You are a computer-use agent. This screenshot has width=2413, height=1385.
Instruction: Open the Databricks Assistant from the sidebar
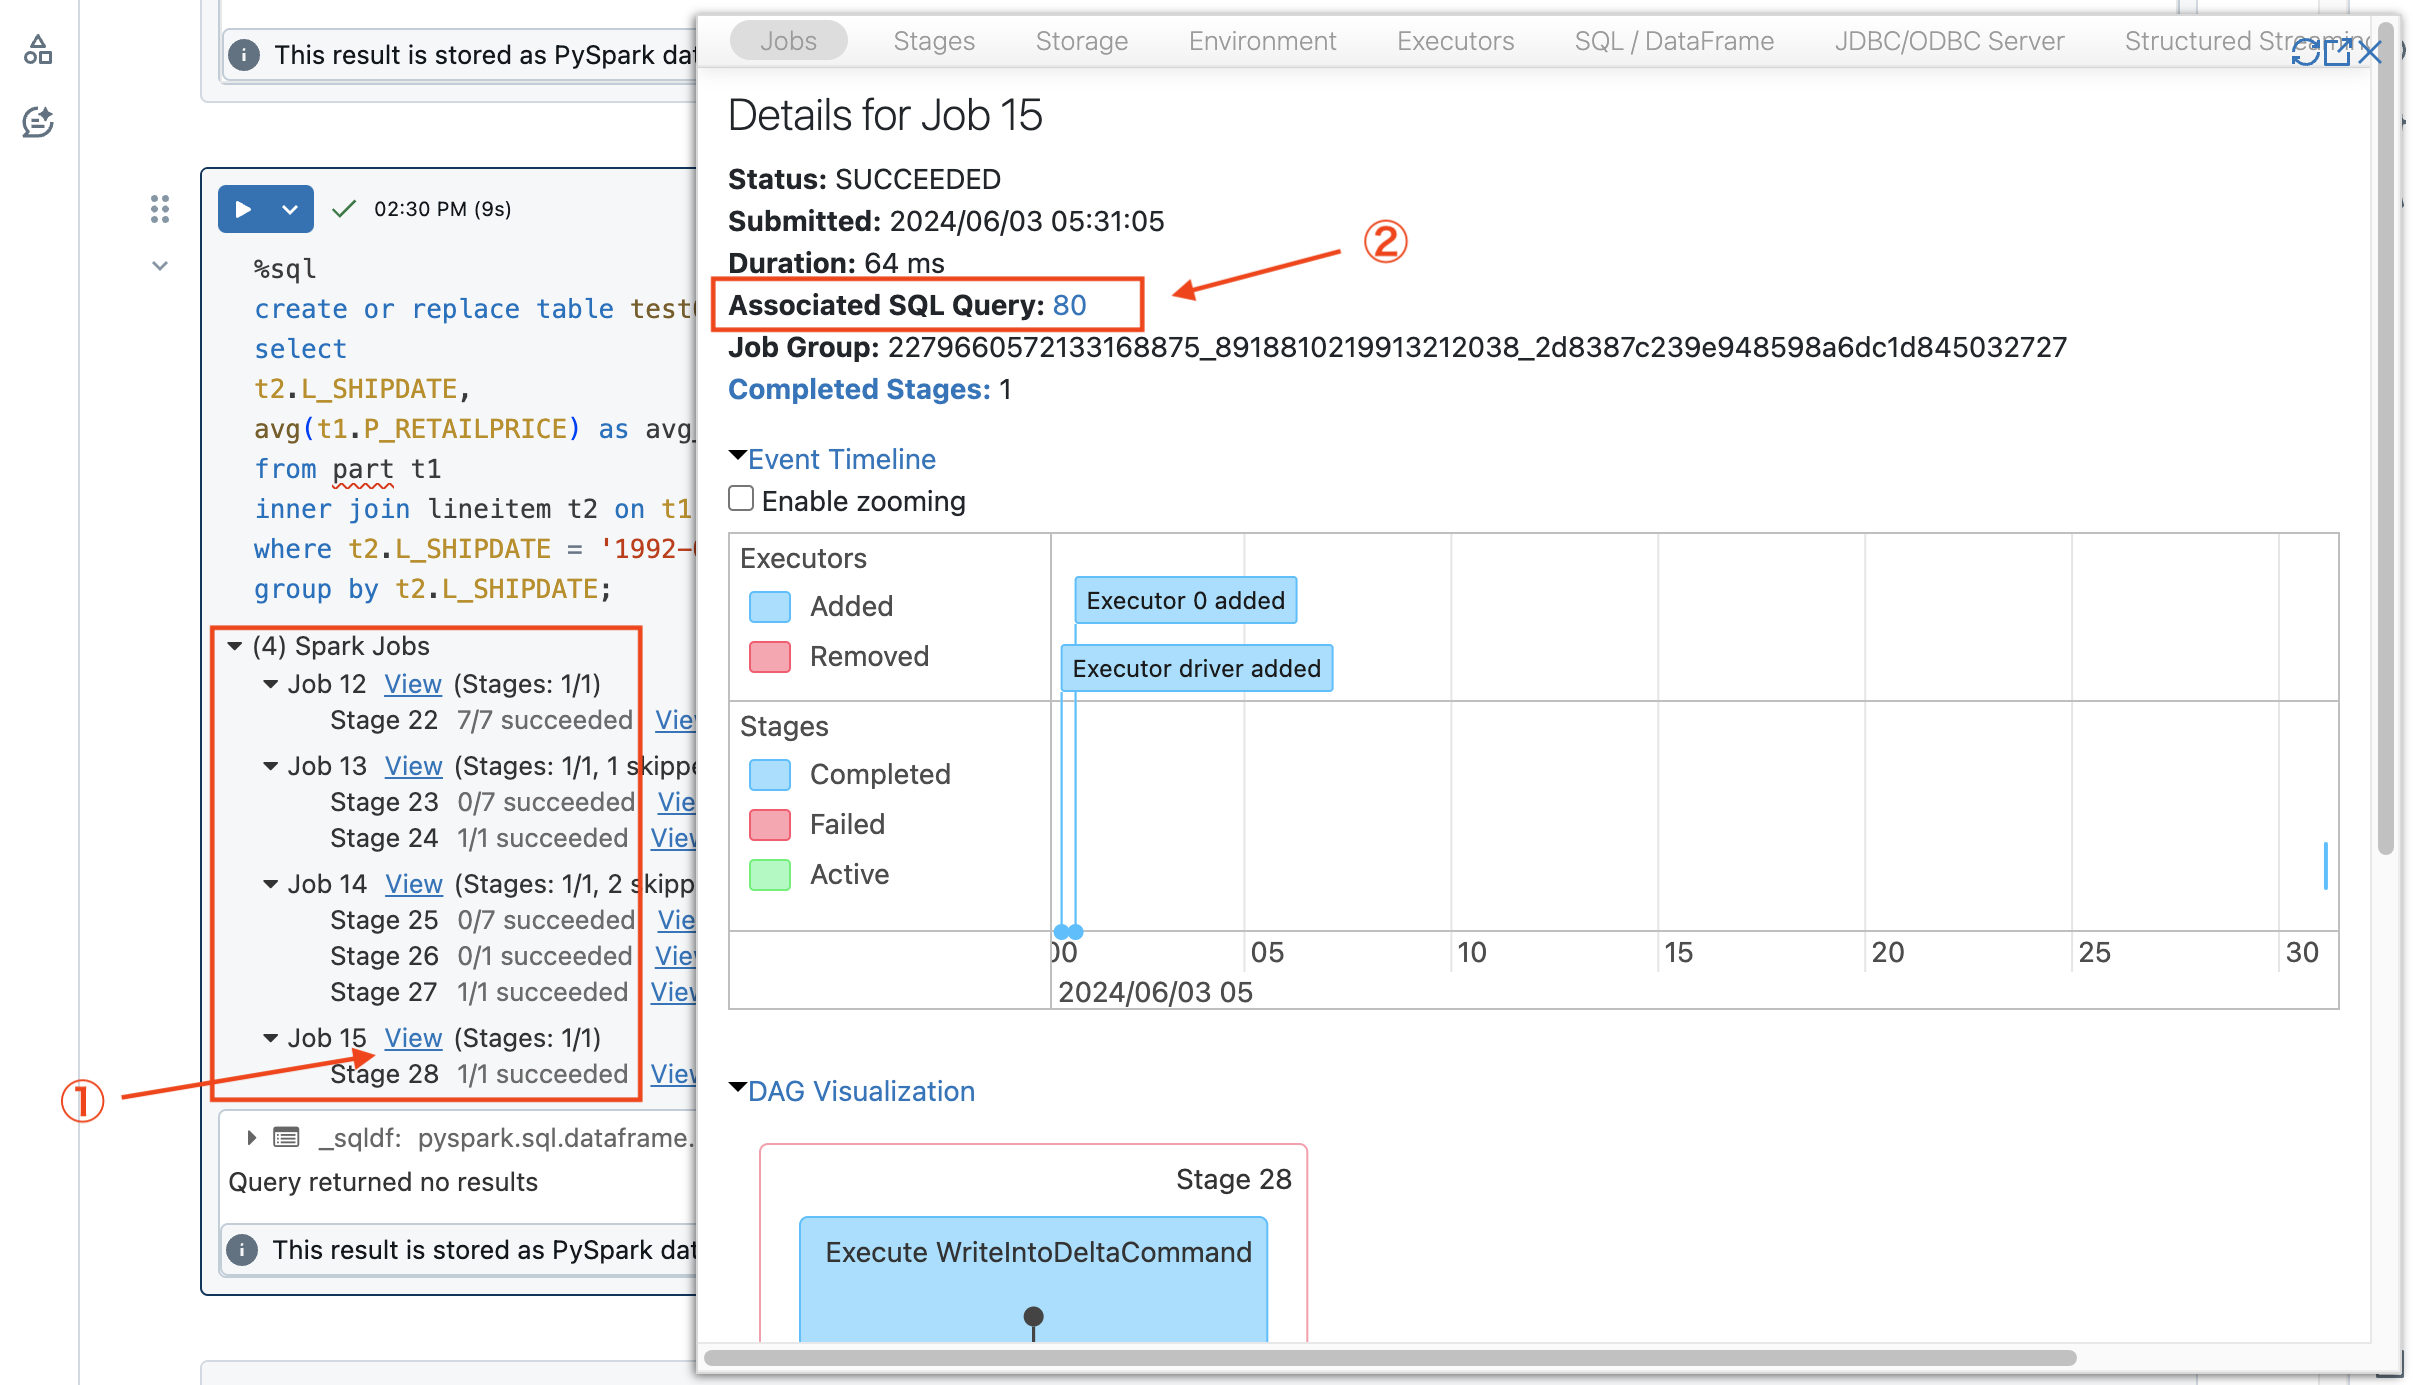(38, 122)
